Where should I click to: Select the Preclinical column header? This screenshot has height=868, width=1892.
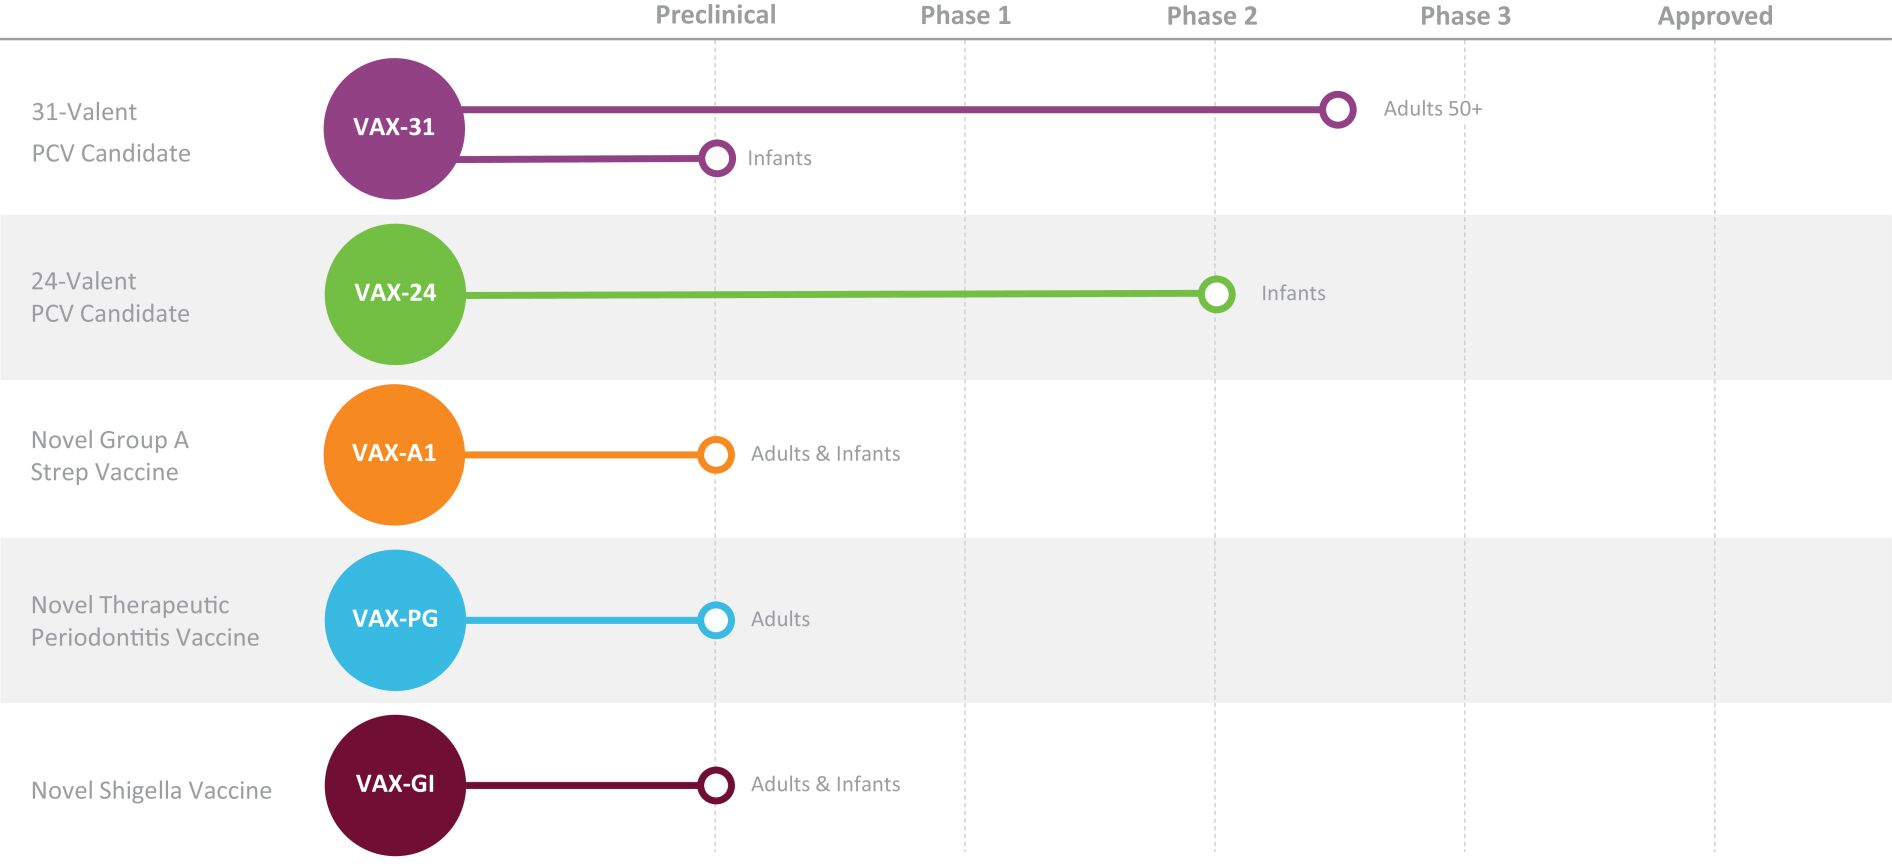[x=715, y=16]
